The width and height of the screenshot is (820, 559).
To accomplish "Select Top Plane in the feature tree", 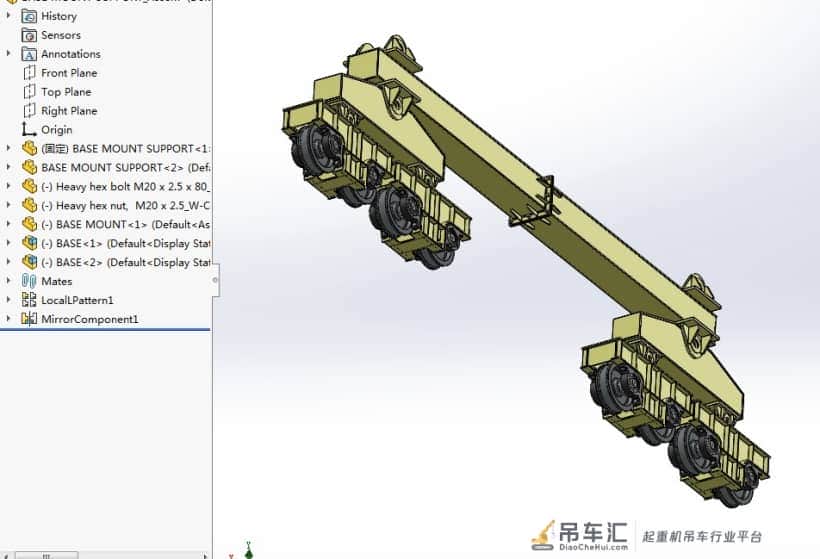I will coord(66,92).
